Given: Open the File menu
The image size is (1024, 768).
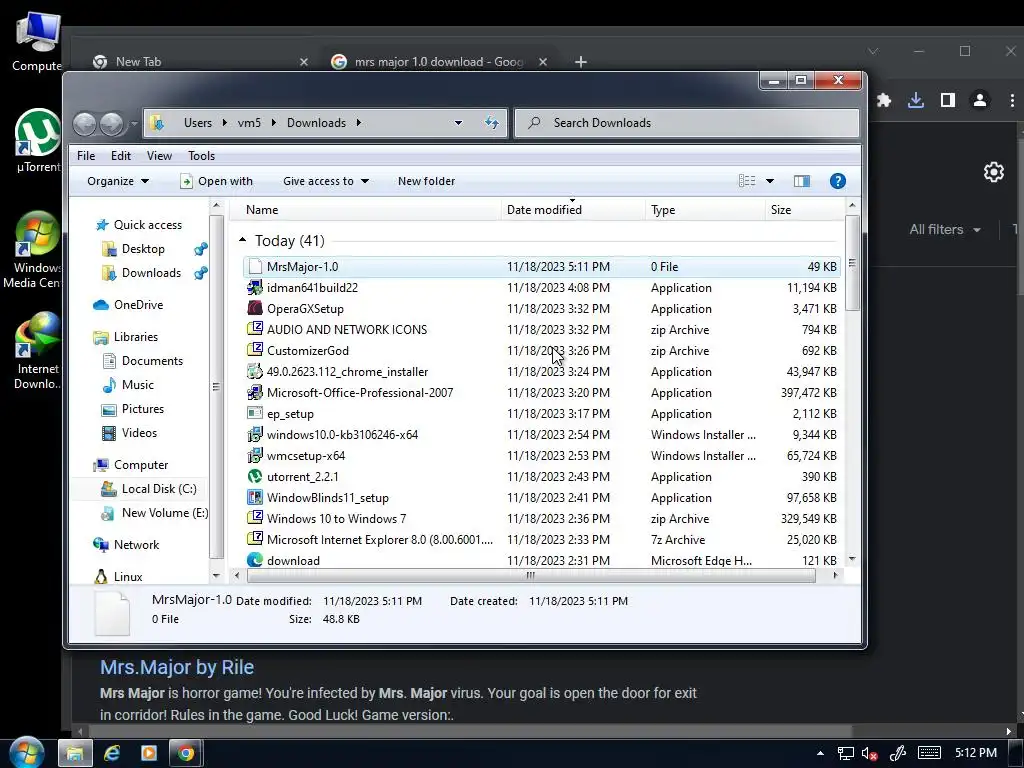Looking at the screenshot, I should [86, 155].
